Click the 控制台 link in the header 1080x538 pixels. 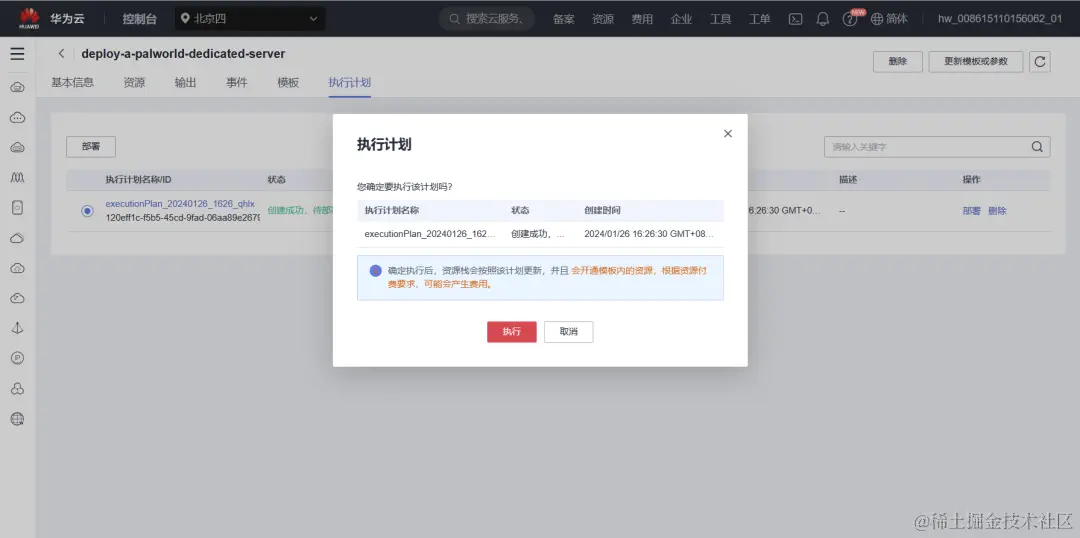tap(139, 19)
